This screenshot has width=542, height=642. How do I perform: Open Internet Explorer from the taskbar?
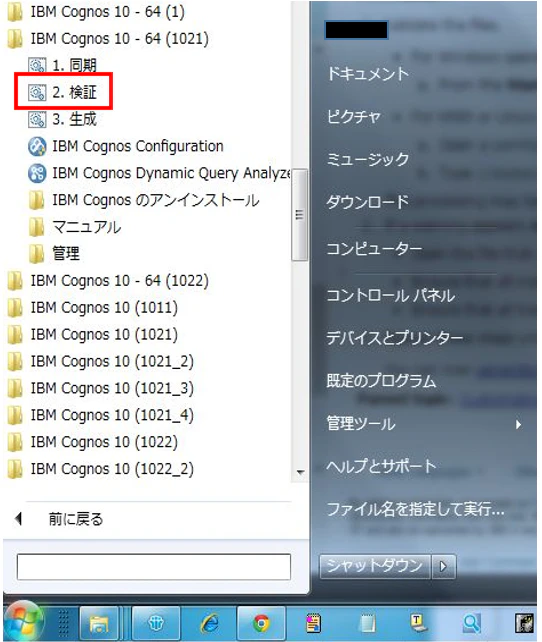coord(210,623)
